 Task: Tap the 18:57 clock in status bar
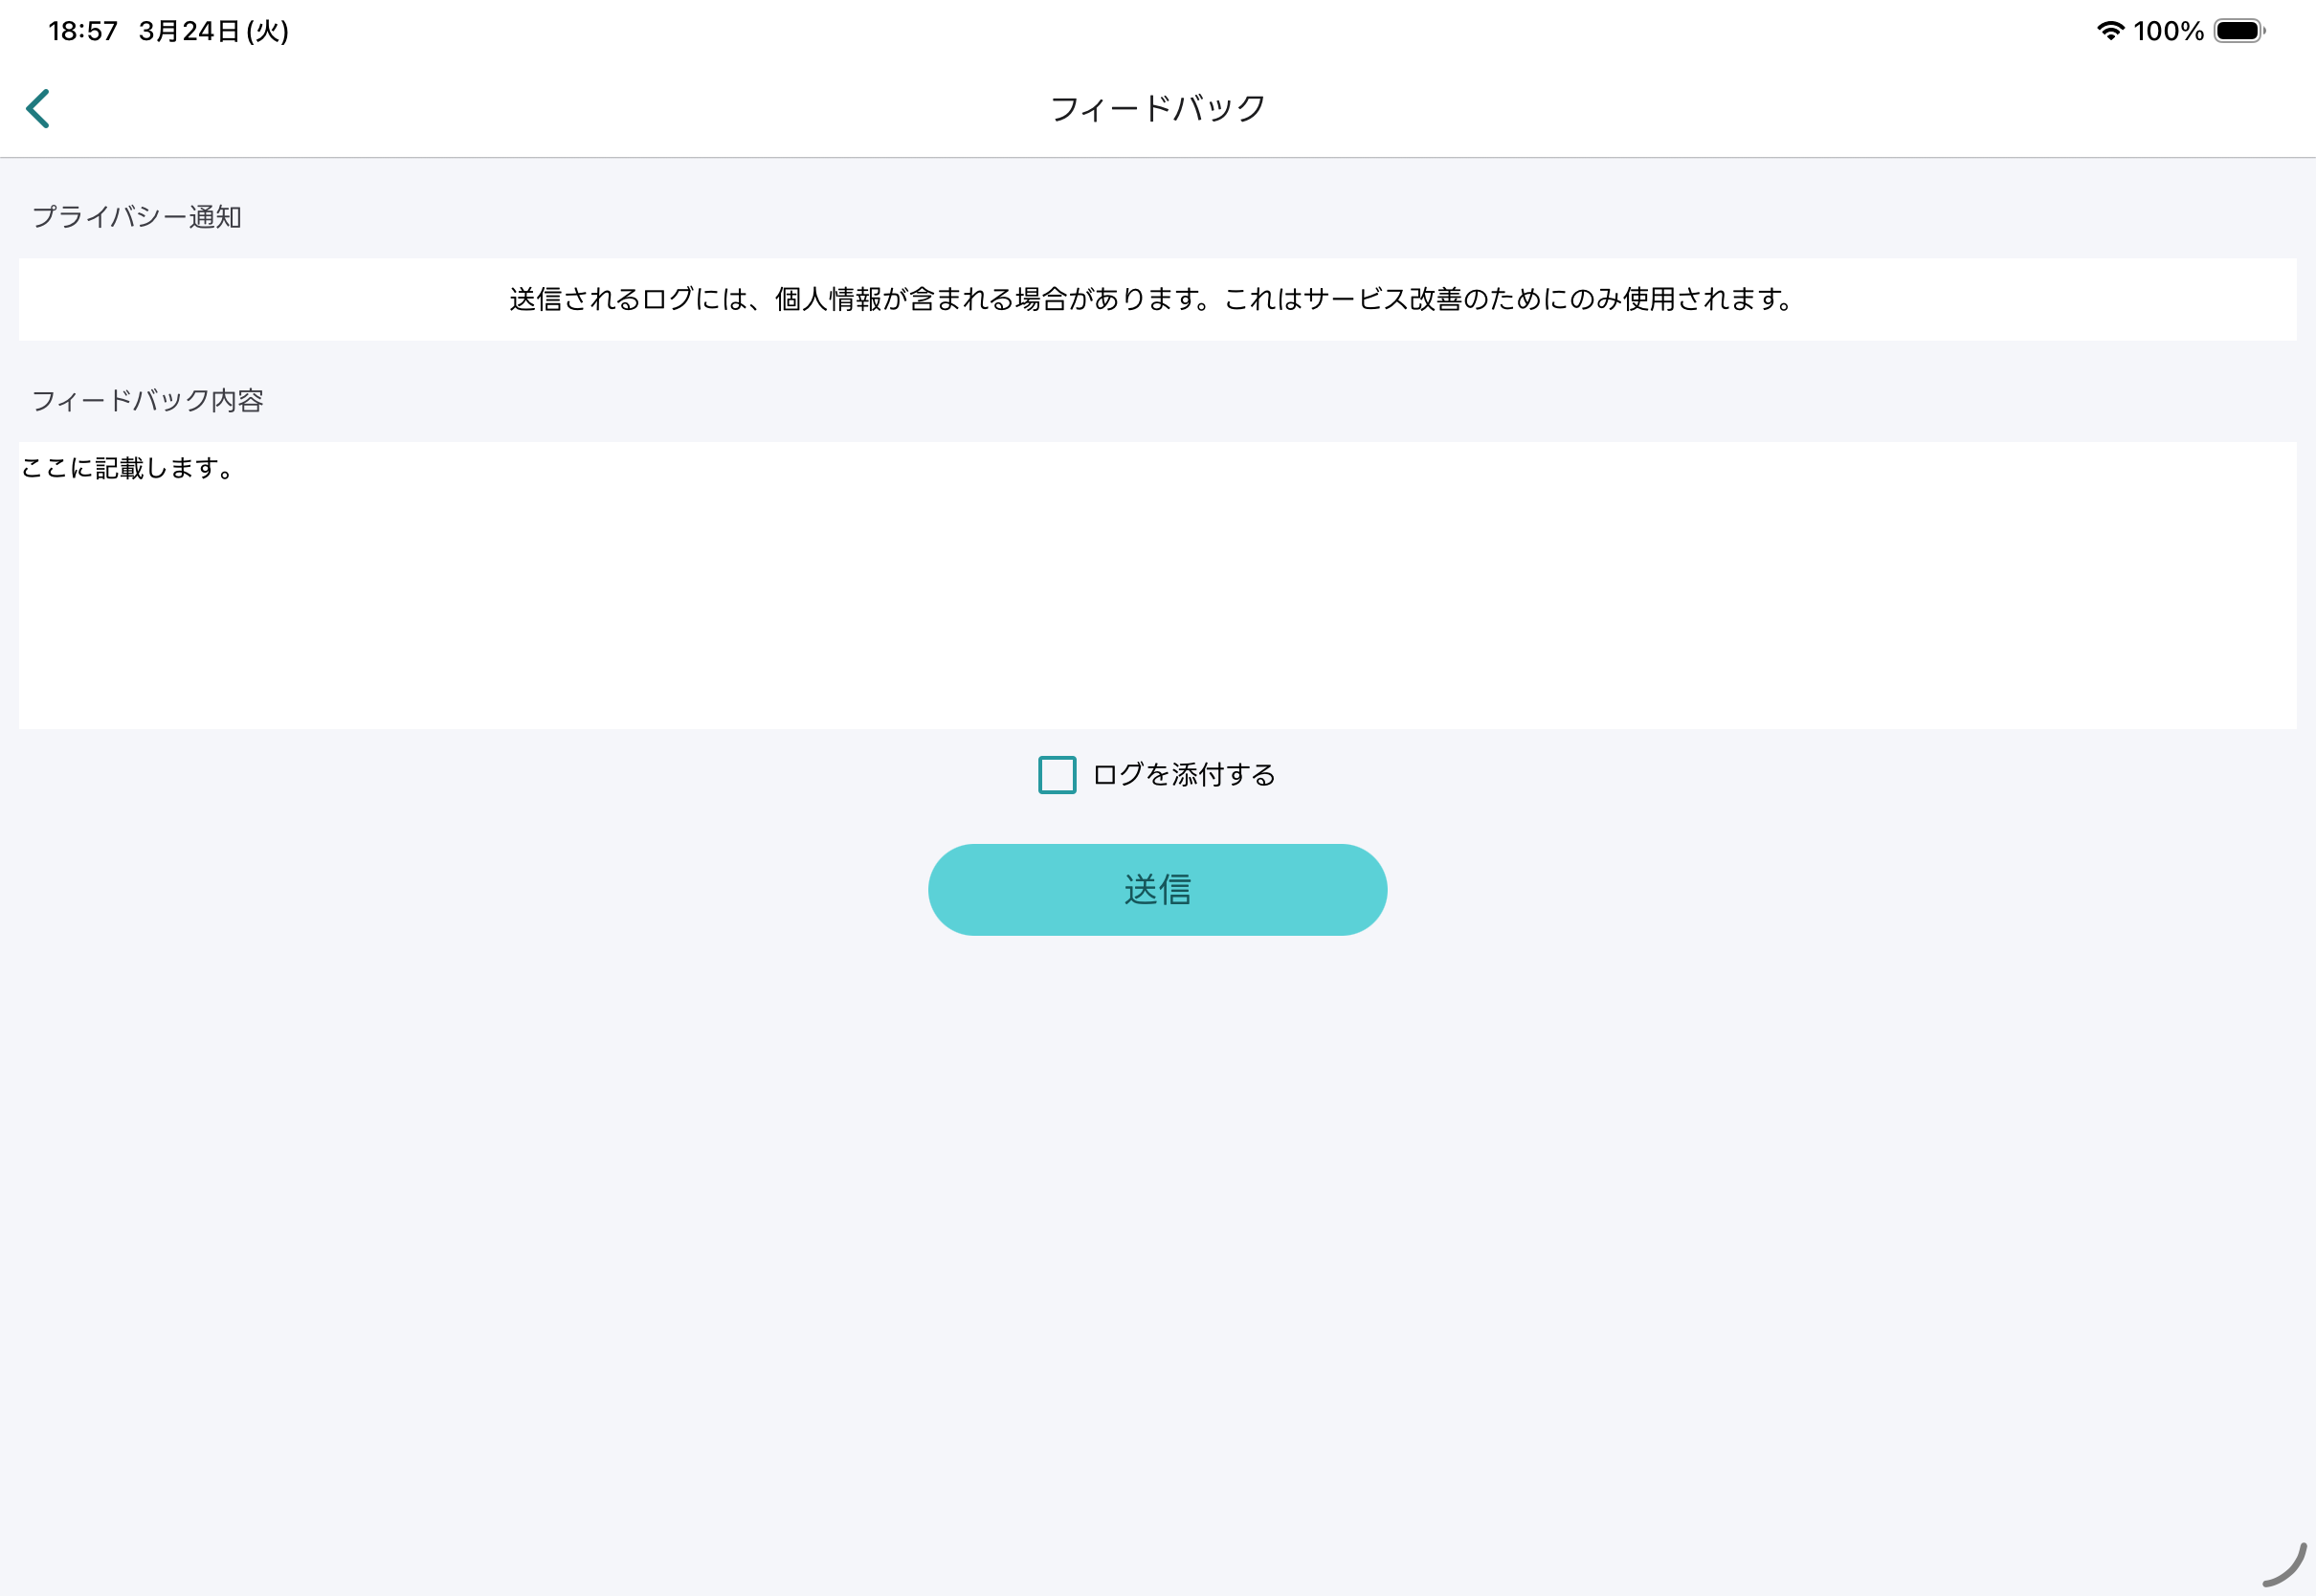(83, 31)
